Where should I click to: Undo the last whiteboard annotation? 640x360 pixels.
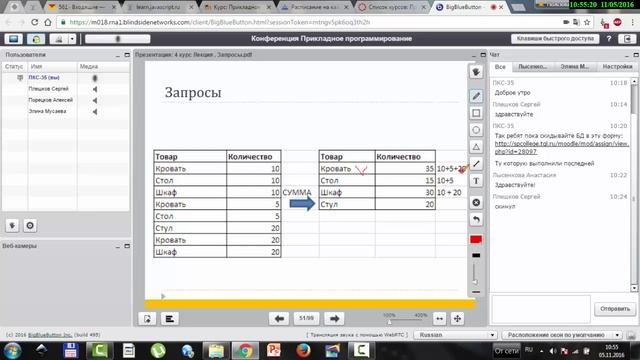coord(476,219)
